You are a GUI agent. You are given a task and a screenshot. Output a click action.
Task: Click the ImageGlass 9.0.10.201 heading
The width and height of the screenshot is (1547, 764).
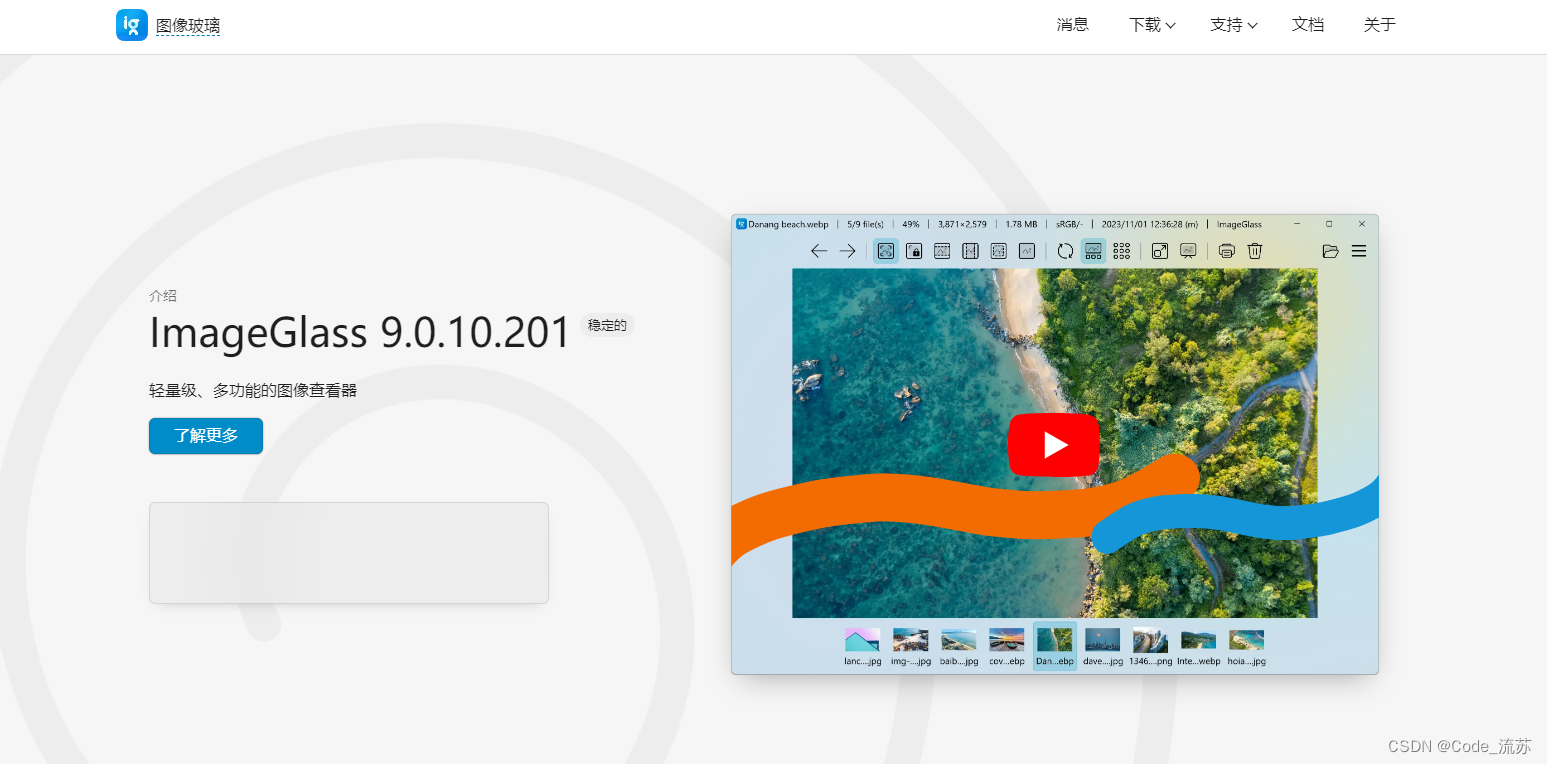(x=360, y=332)
